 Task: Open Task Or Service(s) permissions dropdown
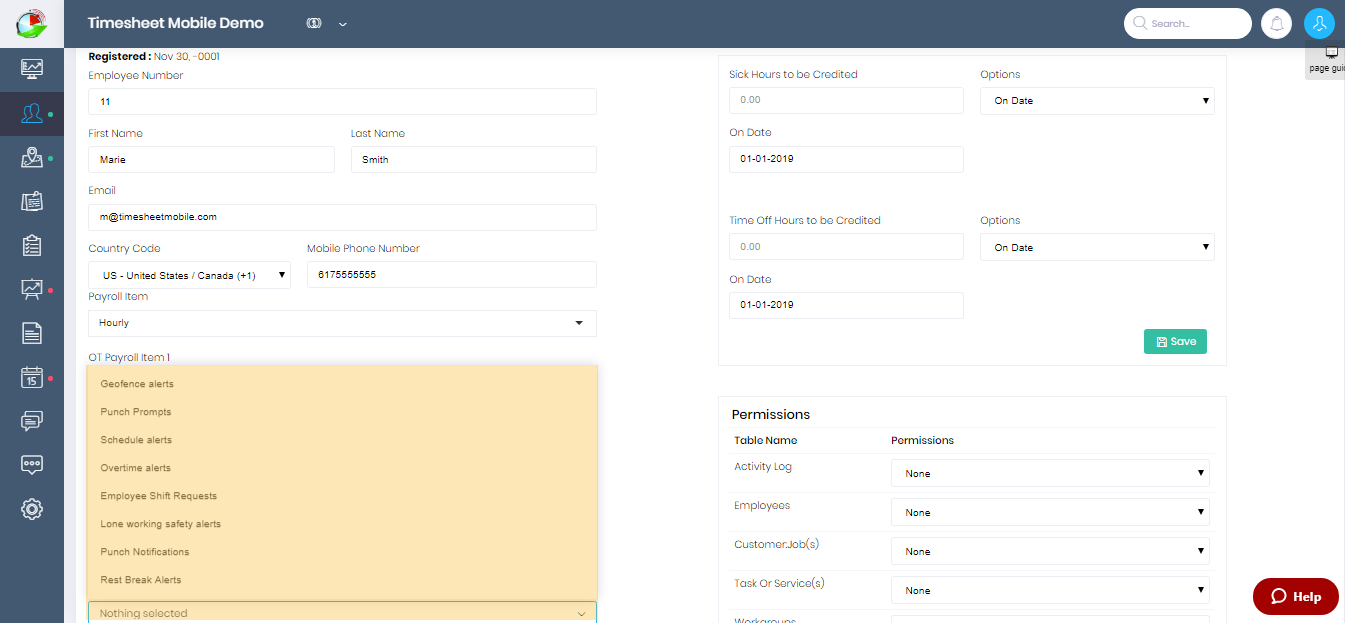[x=1050, y=590]
